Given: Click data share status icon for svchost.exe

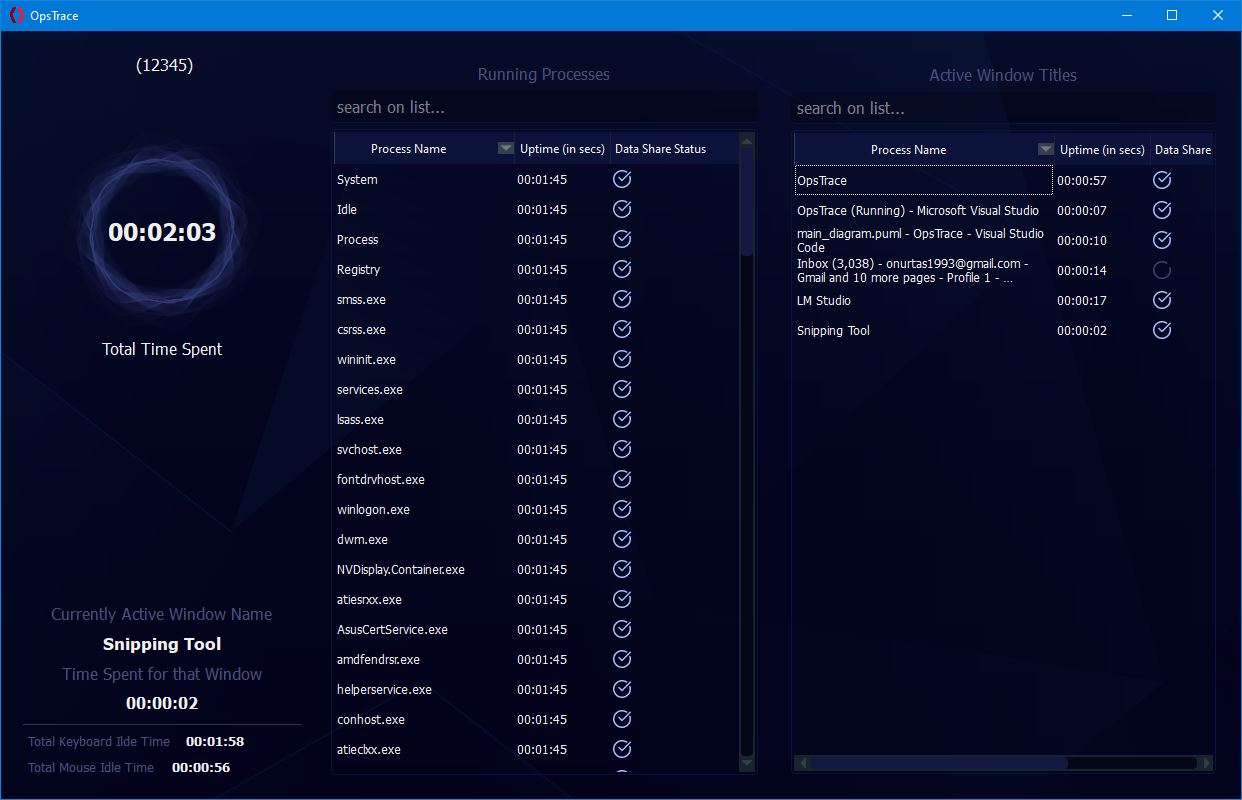Looking at the screenshot, I should coord(622,449).
